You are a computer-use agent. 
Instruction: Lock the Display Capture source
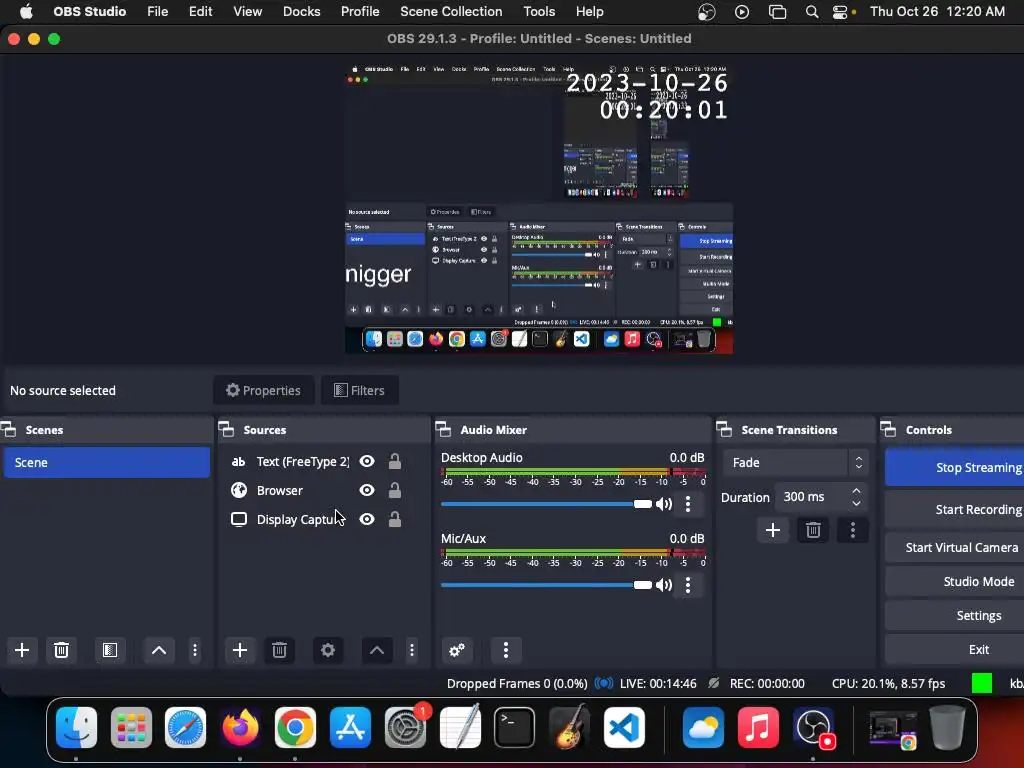394,519
